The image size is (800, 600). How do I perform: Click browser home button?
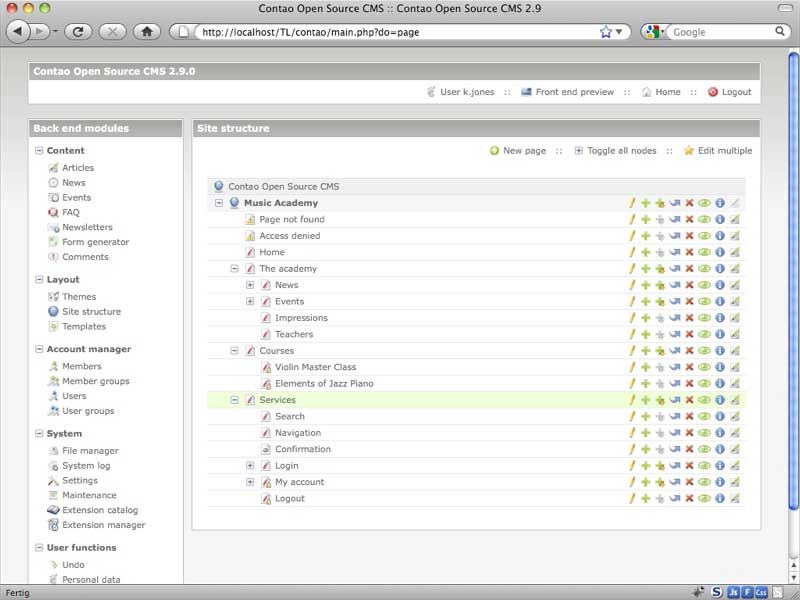[x=147, y=32]
